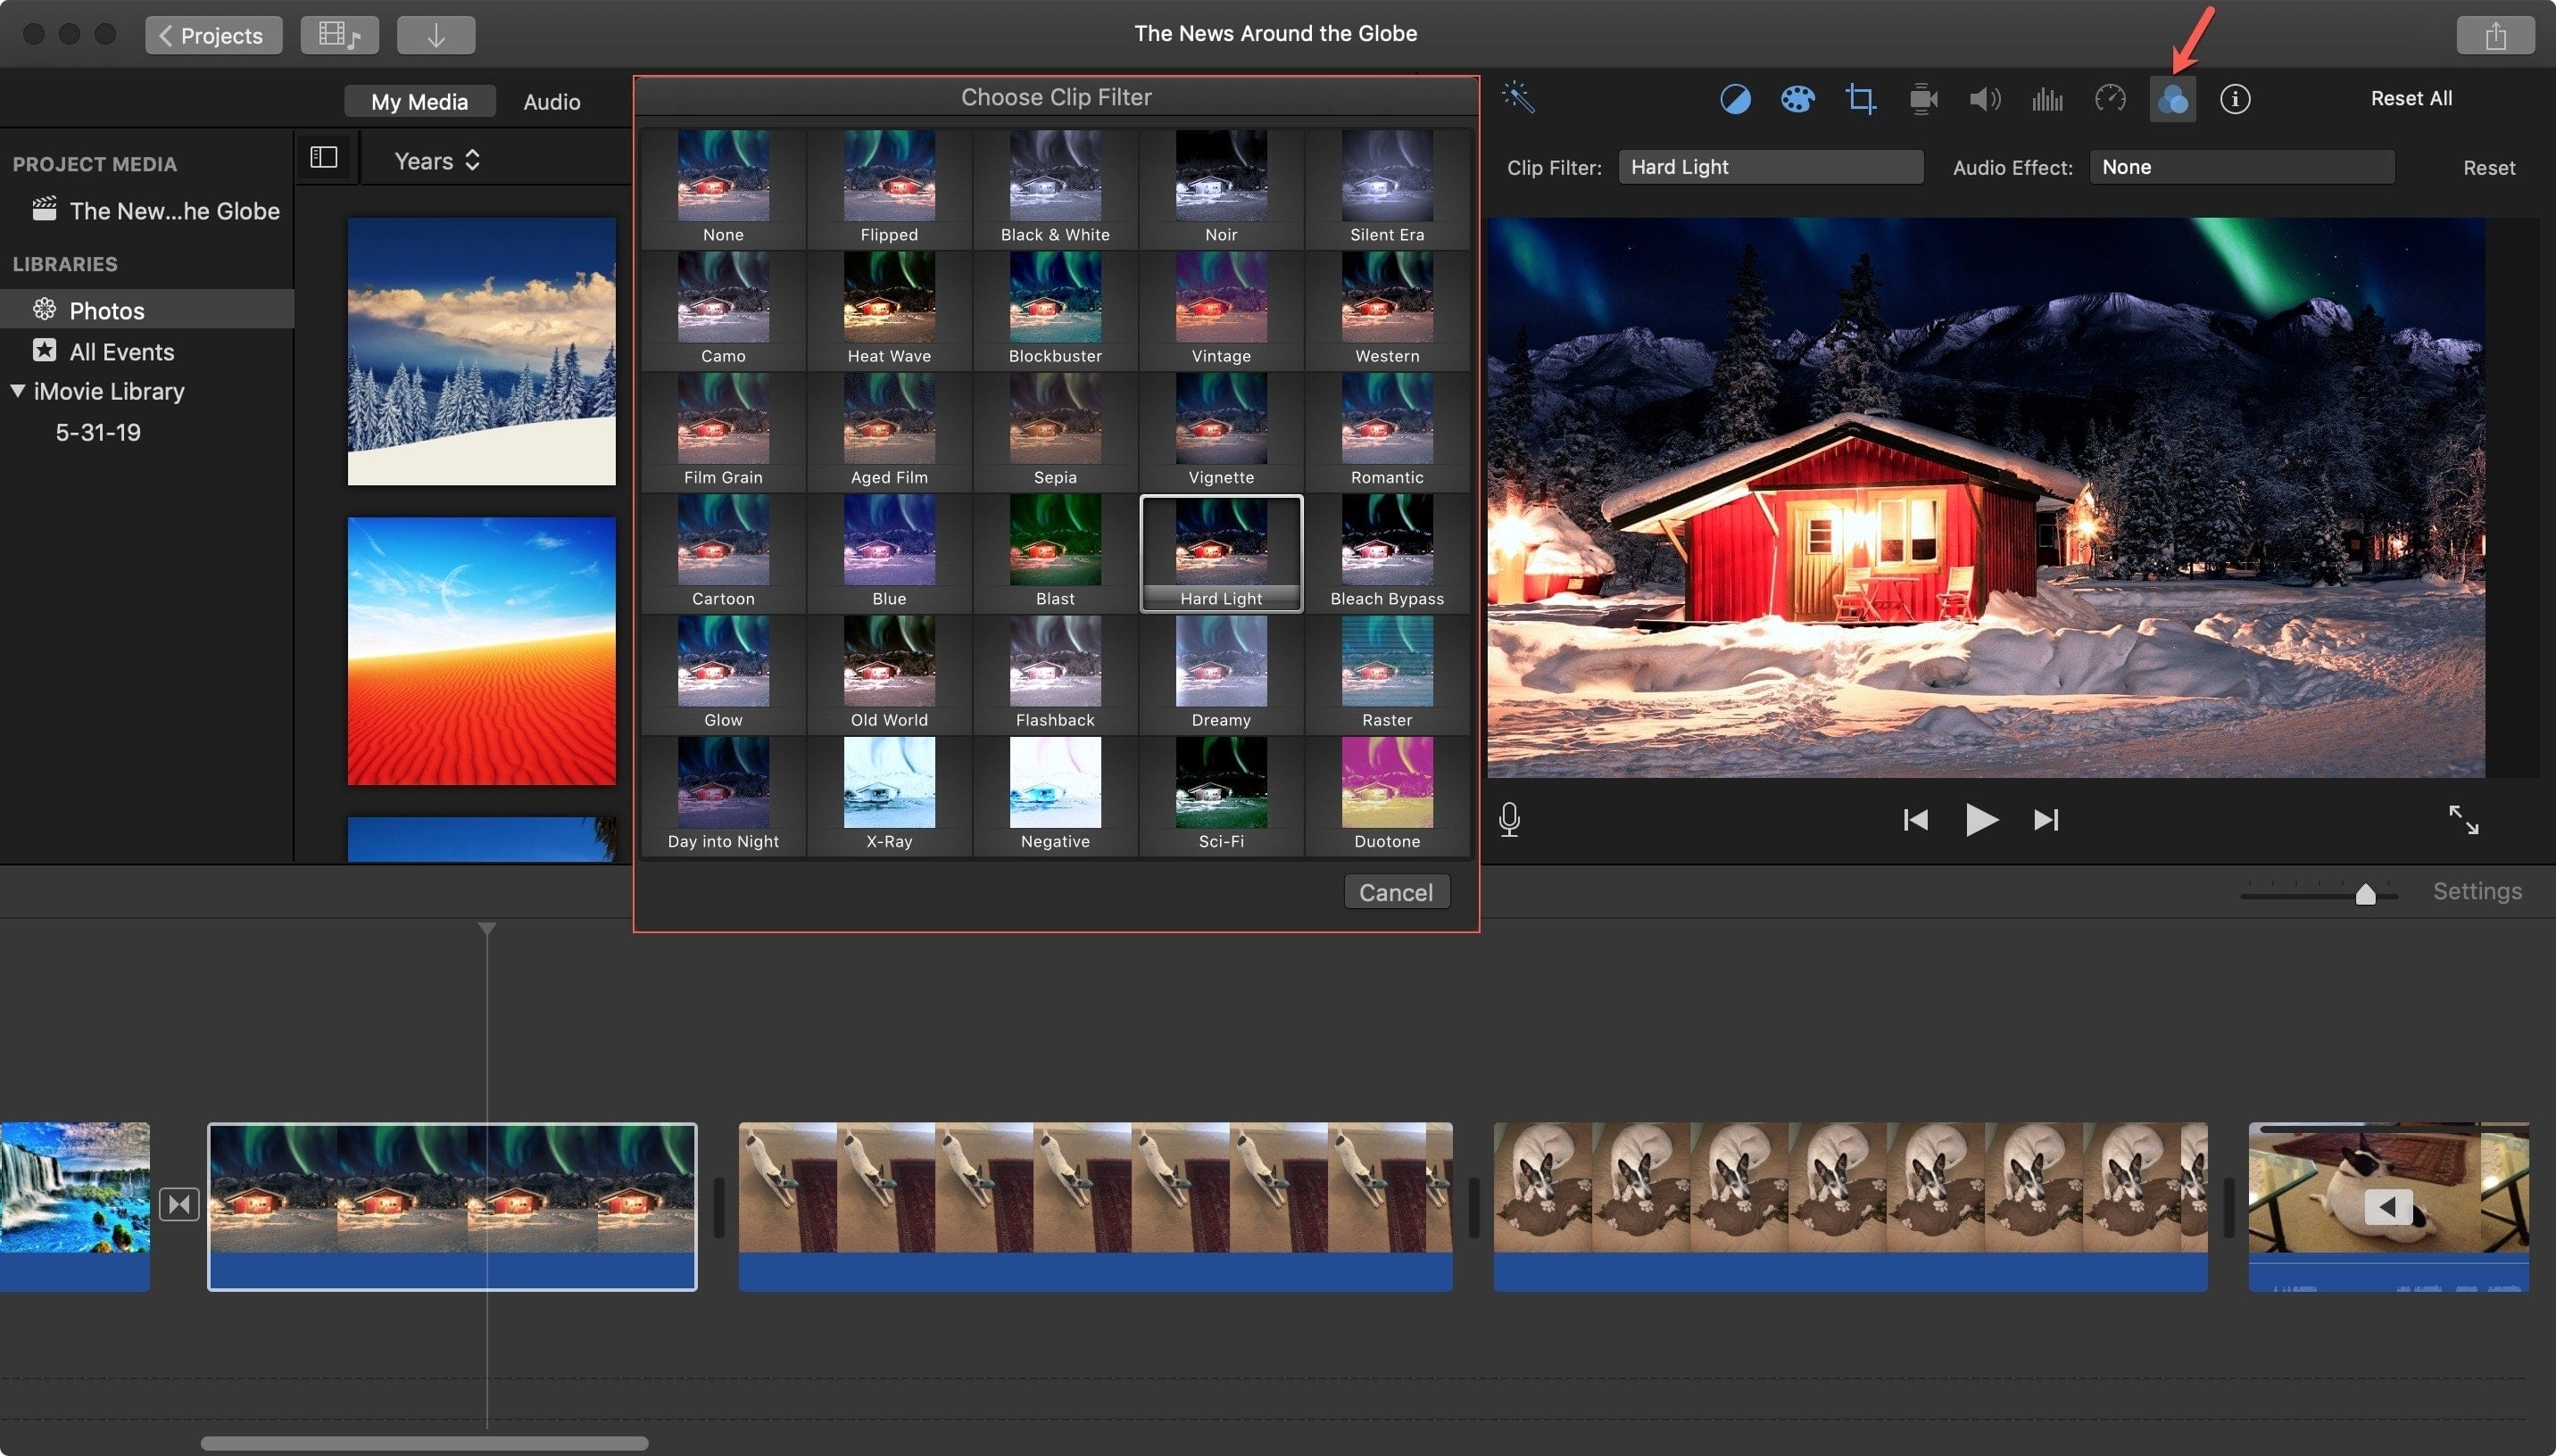Click the horizontal timeline scrollbar
2556x1456 pixels.
[424, 1443]
